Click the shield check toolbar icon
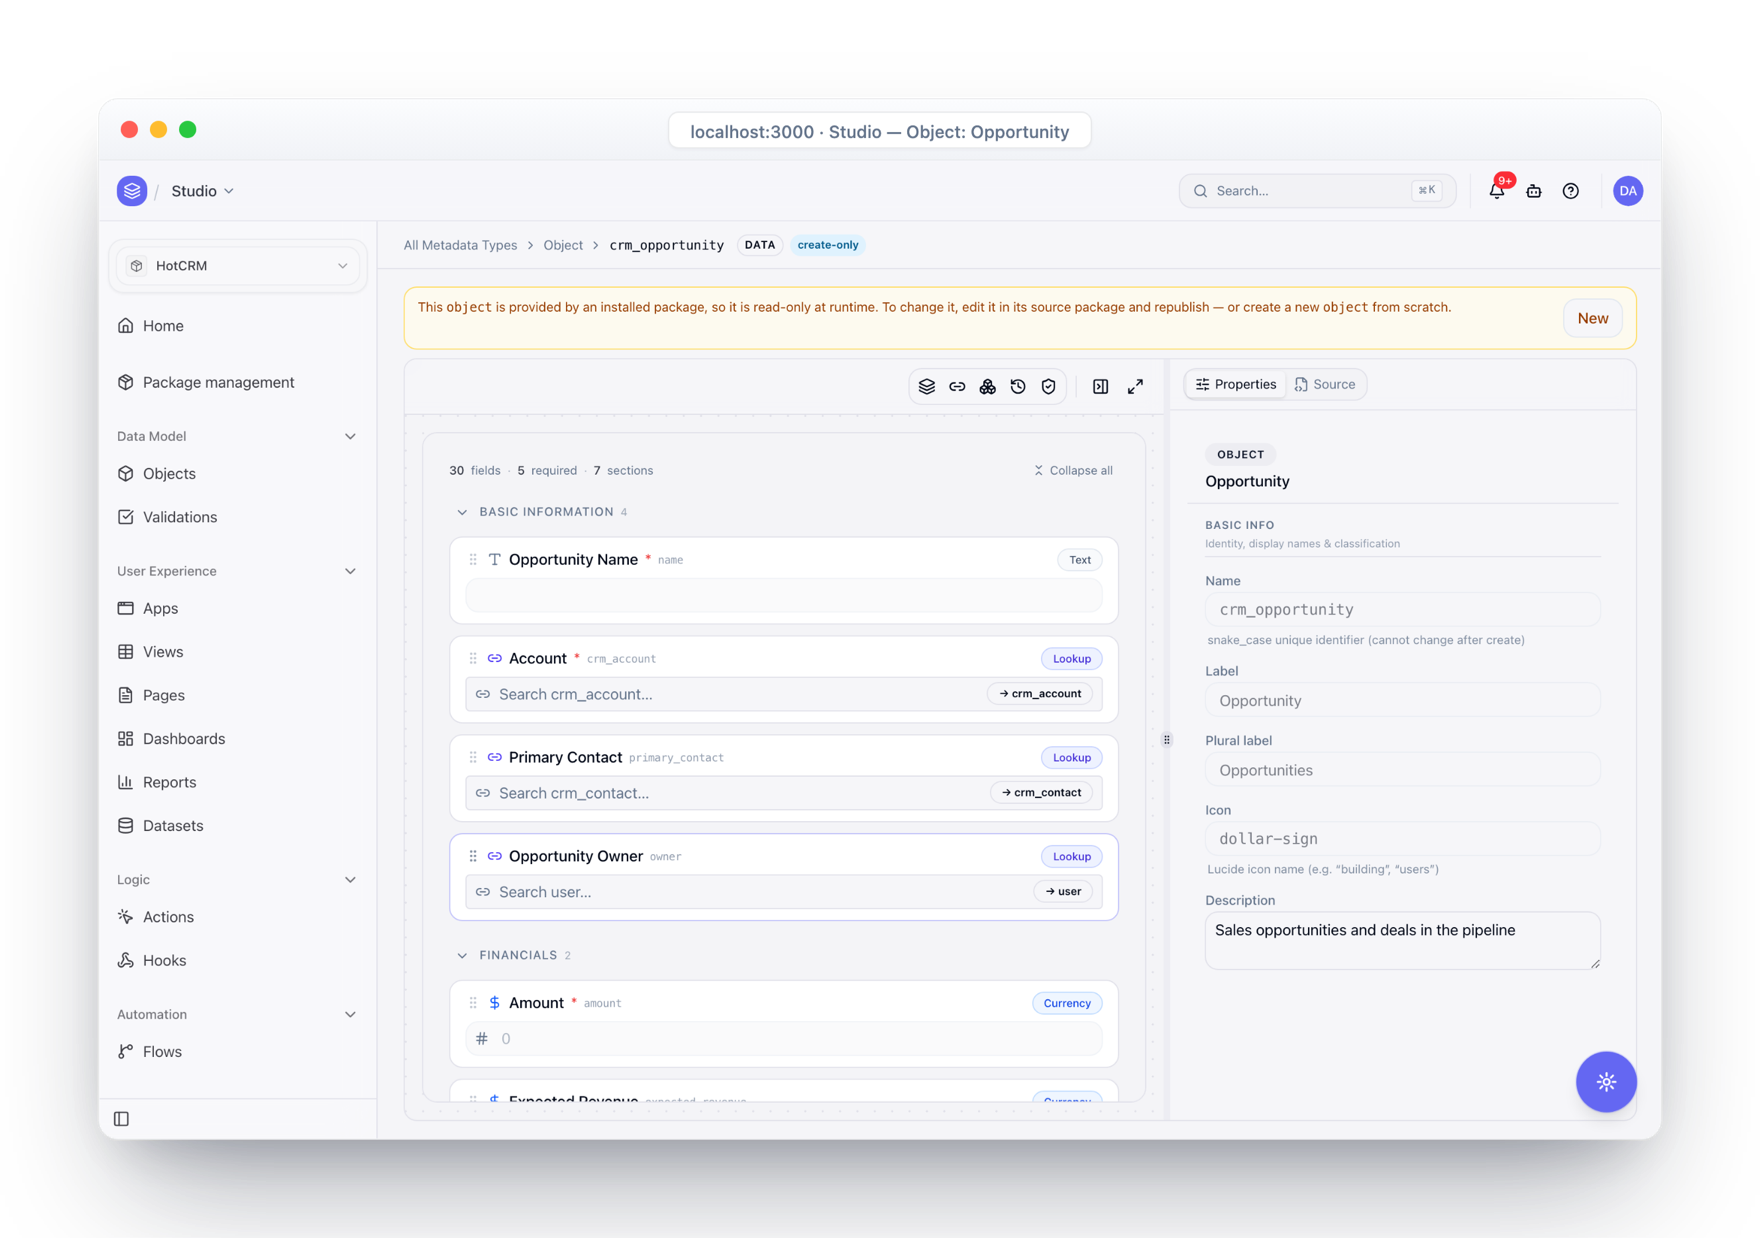Viewport: 1760px width, 1238px height. click(1048, 386)
